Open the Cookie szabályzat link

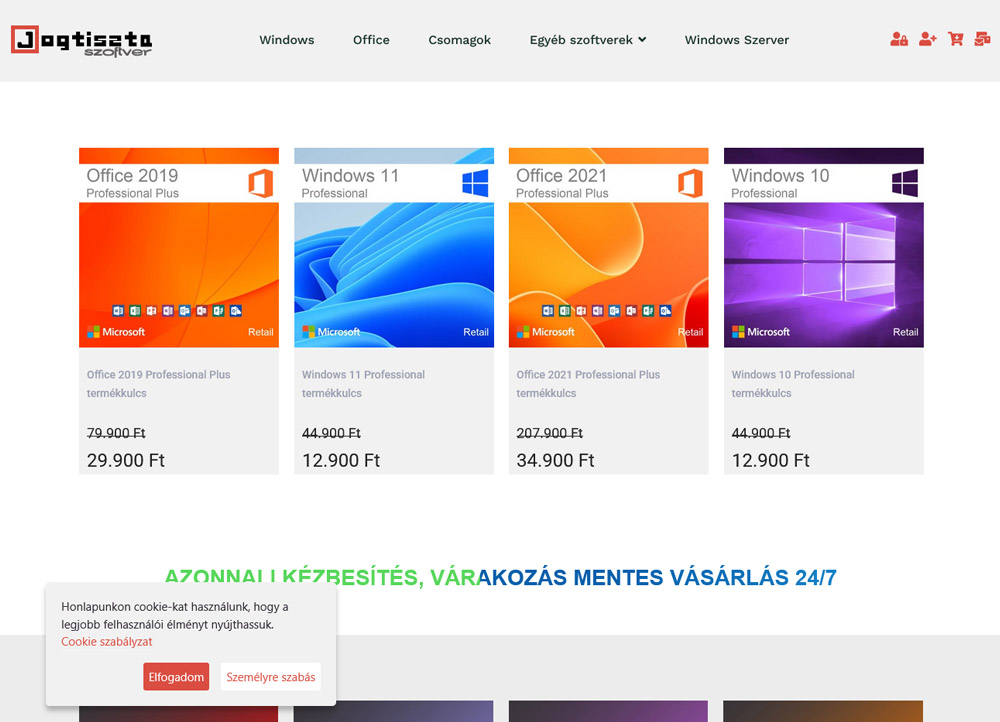[107, 642]
